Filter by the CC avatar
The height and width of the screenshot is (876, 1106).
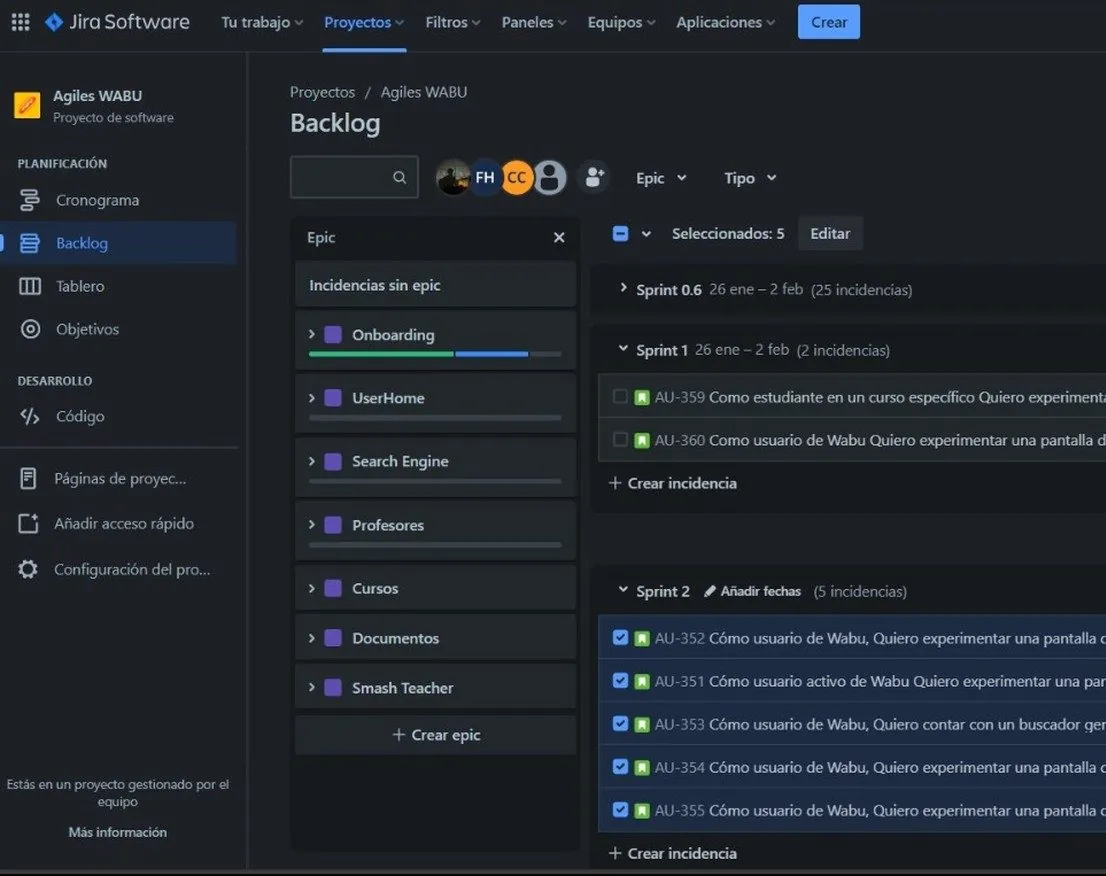pos(517,177)
